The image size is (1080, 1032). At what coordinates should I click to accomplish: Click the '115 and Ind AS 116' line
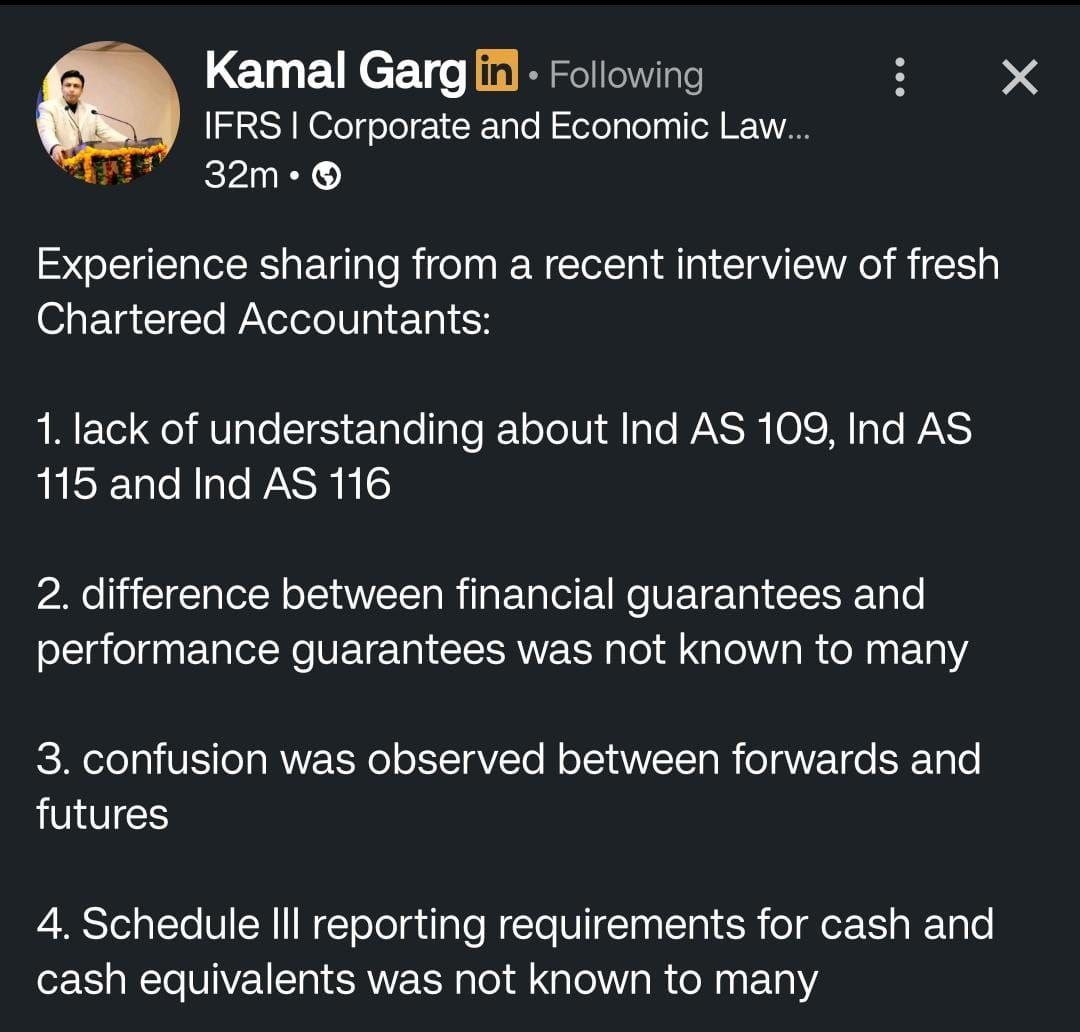213,484
